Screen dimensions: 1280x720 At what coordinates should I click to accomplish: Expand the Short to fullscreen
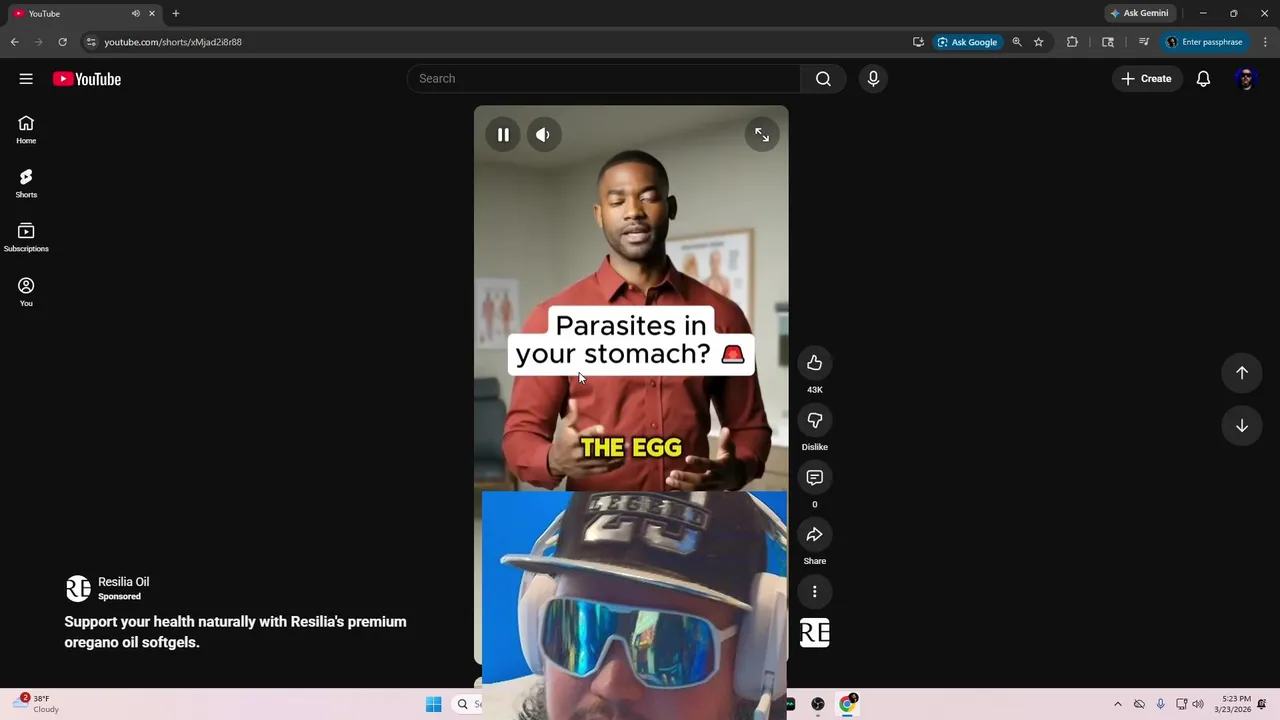coord(762,135)
